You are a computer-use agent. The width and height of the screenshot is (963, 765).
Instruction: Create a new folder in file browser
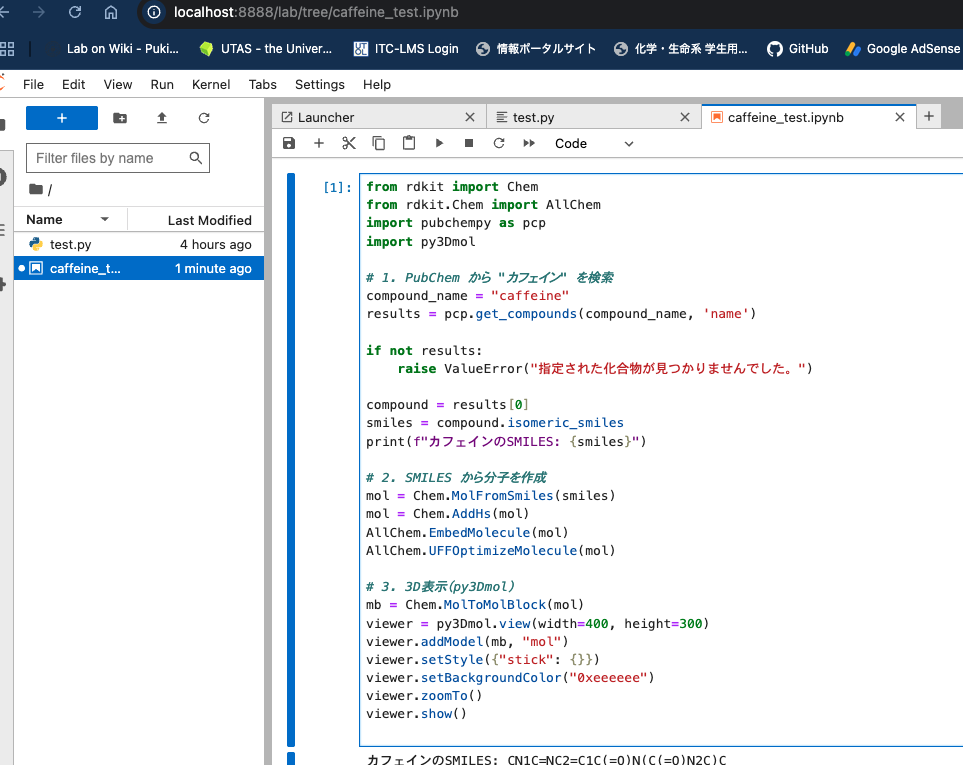coord(120,118)
